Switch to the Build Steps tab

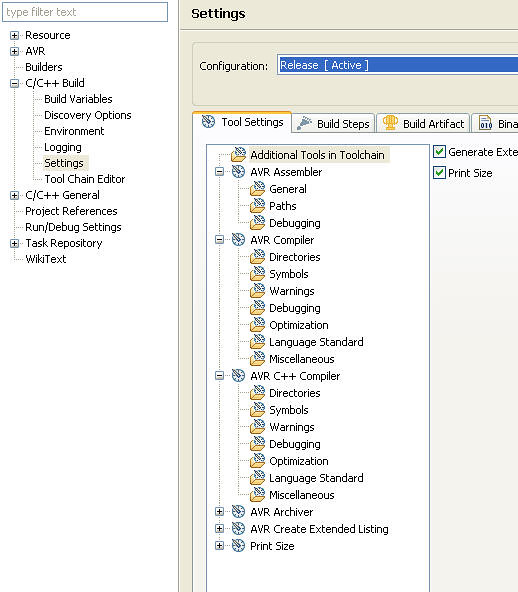tap(334, 123)
